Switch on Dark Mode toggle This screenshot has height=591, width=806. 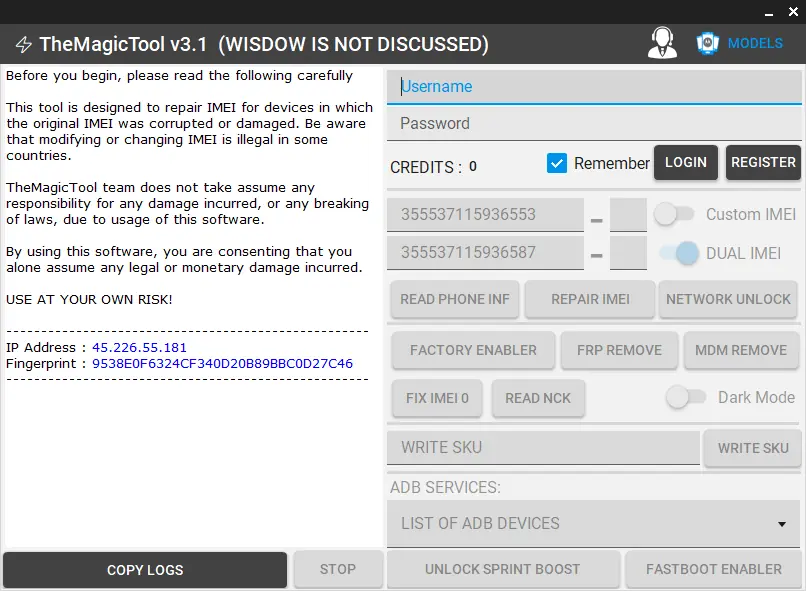pyautogui.click(x=686, y=397)
